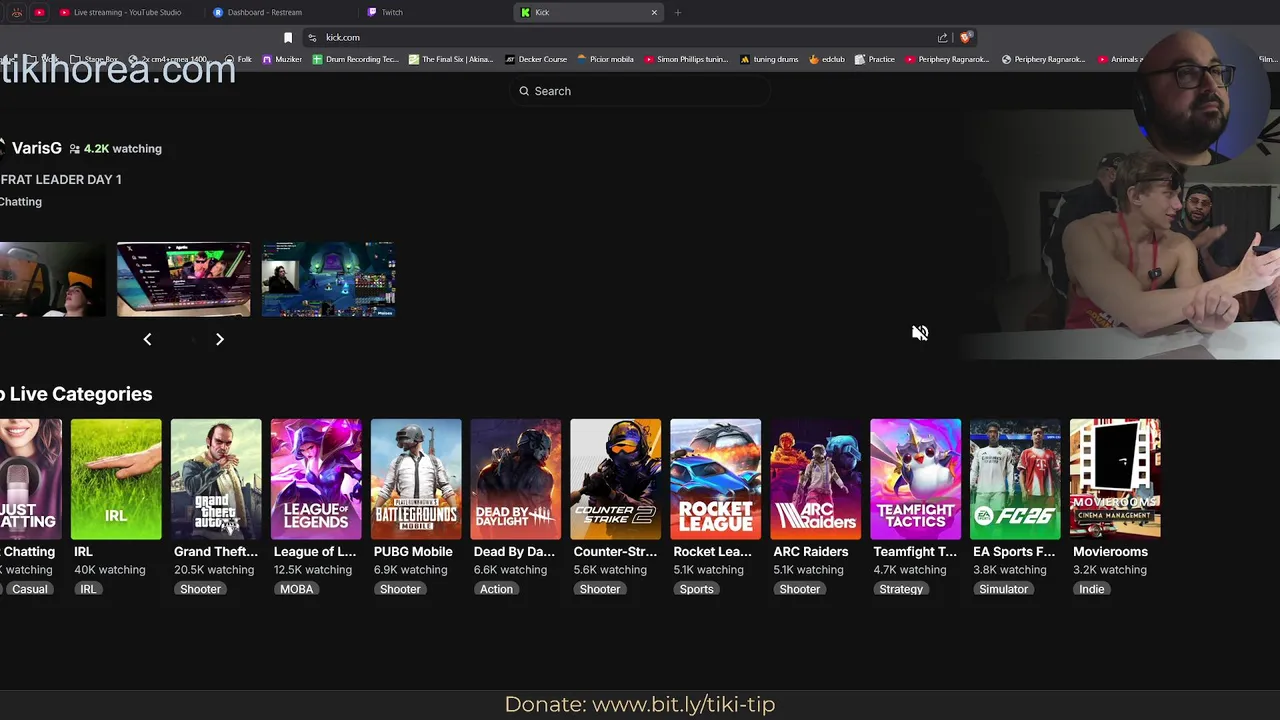The height and width of the screenshot is (720, 1280).
Task: Open the Rocket League category cover
Action: click(716, 479)
